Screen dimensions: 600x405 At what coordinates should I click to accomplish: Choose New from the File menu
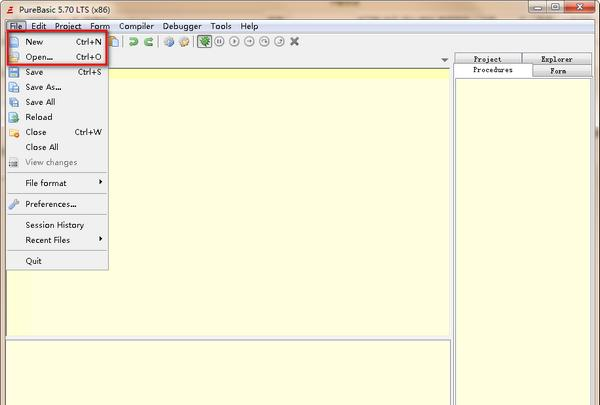click(57, 42)
